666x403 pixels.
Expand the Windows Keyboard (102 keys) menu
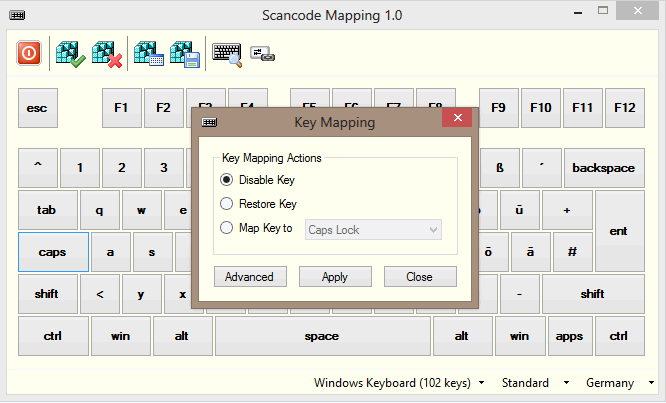[x=400, y=383]
